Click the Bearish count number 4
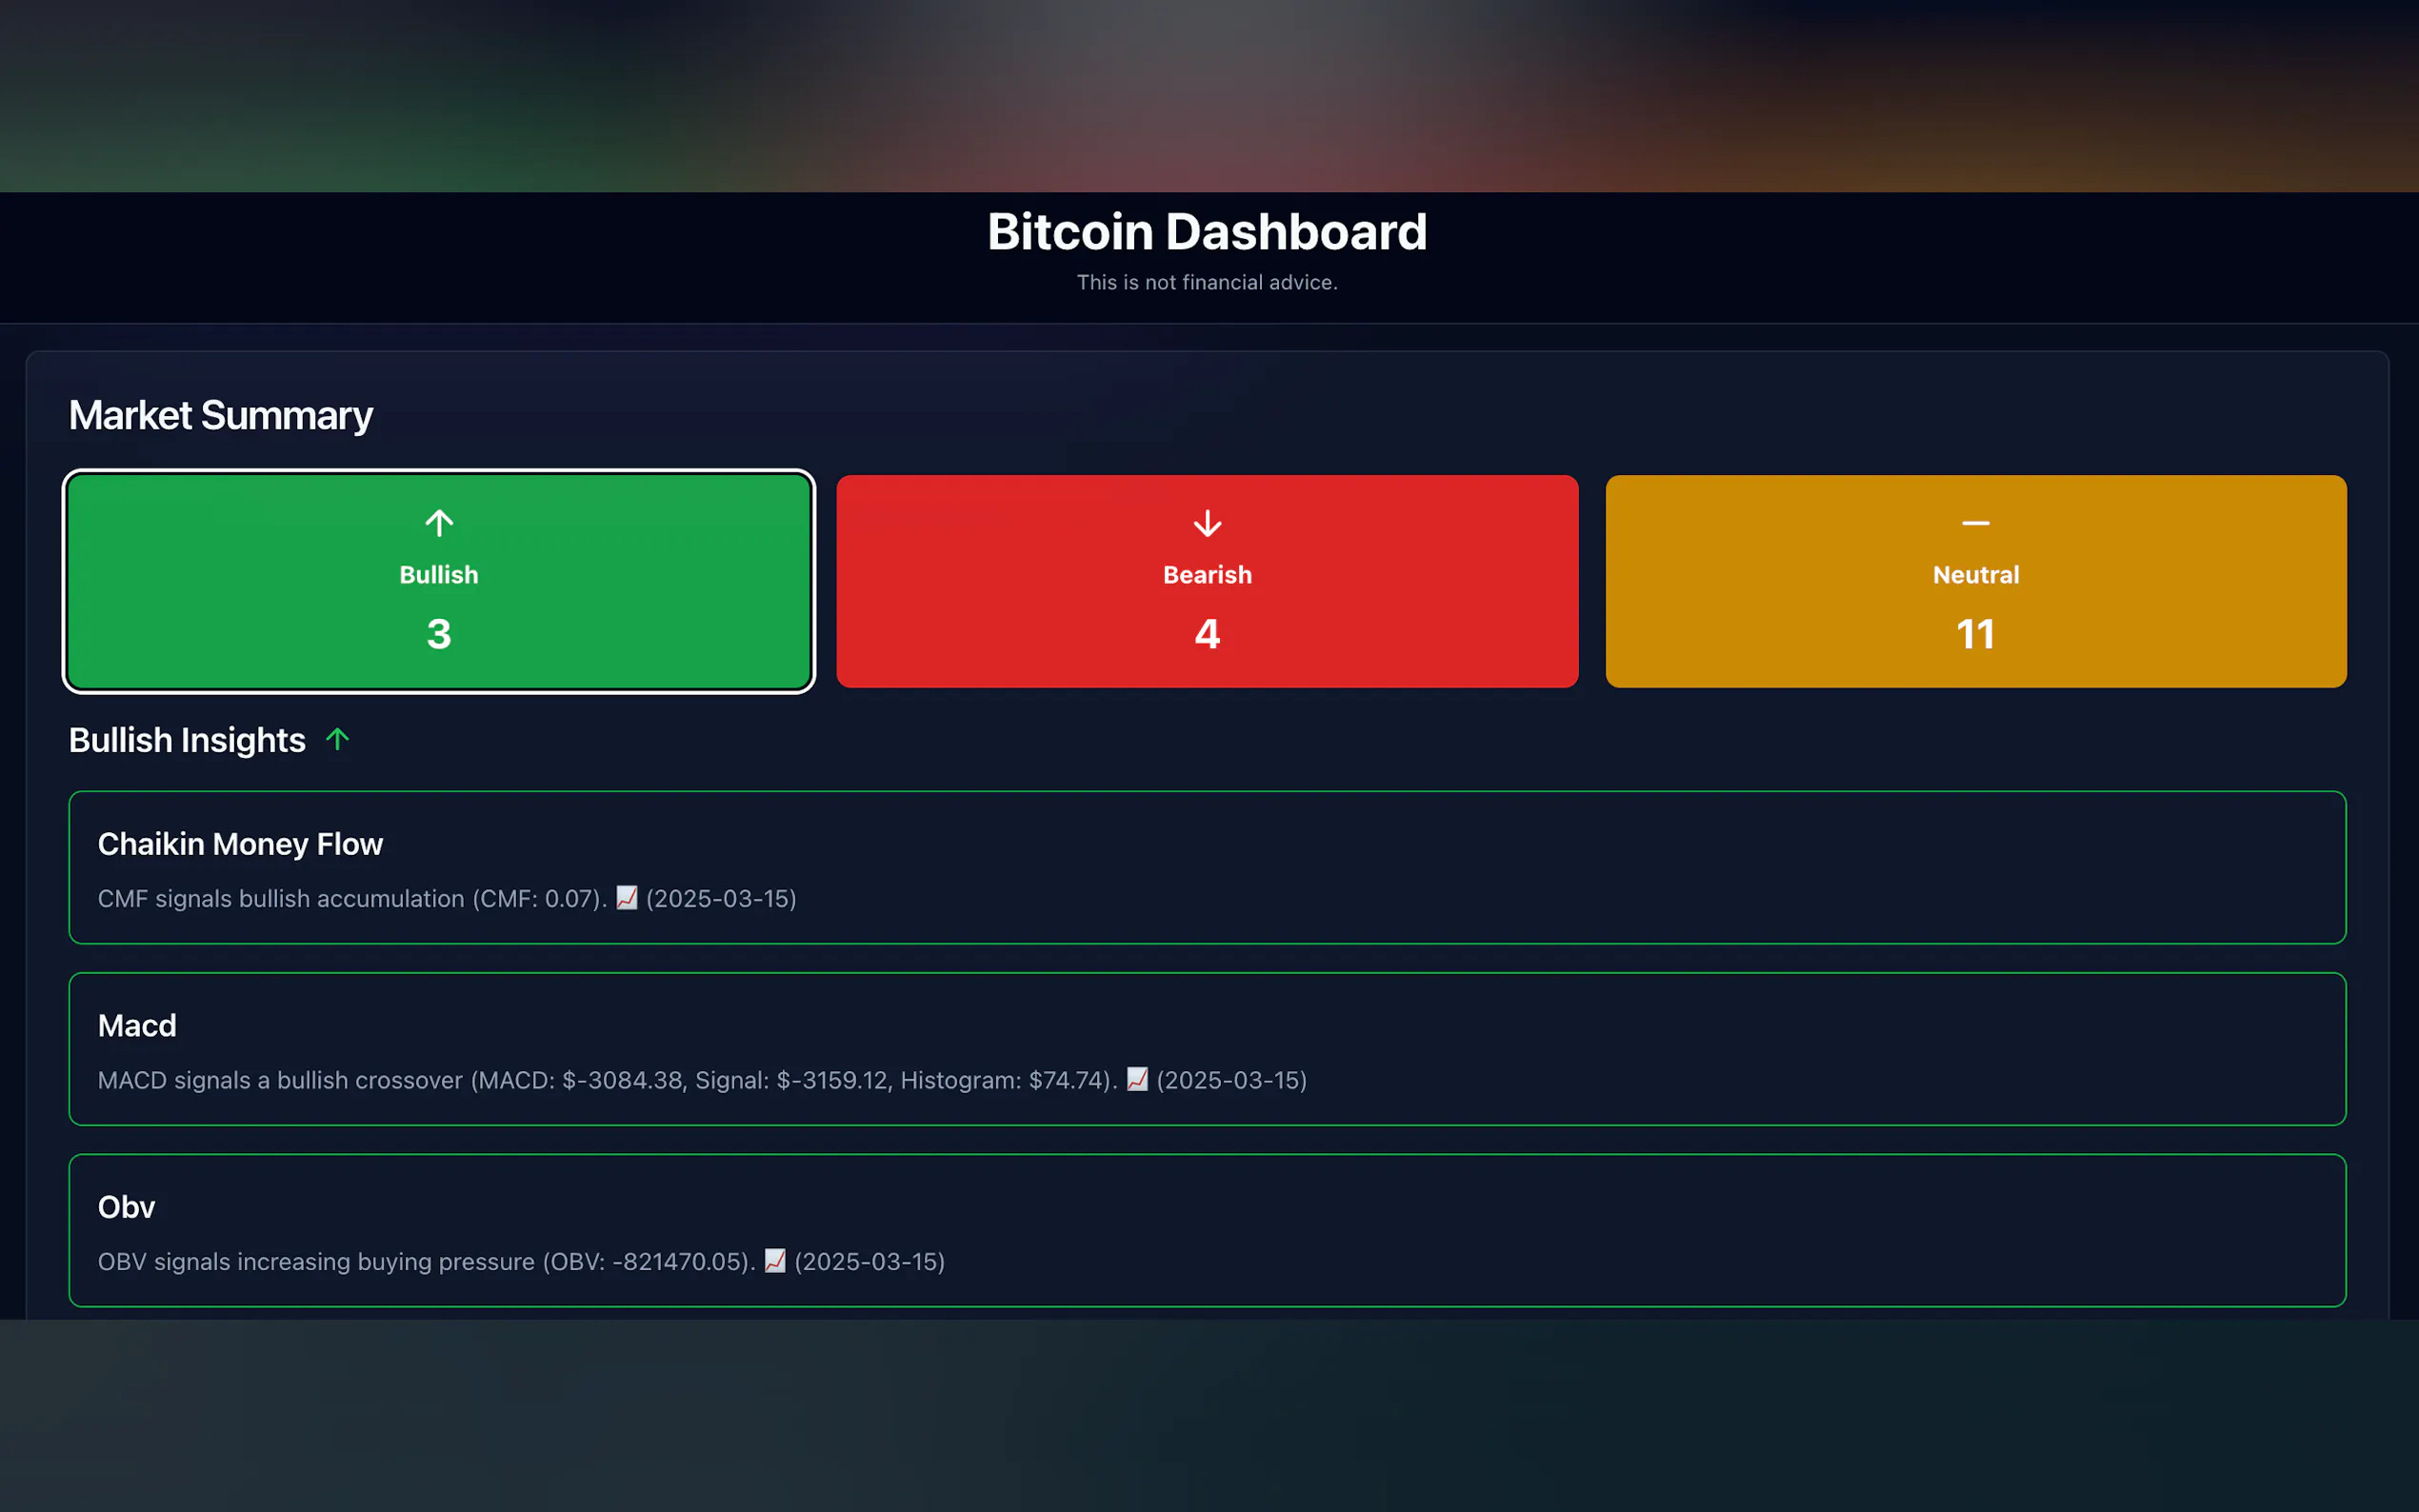This screenshot has height=1512, width=2419. point(1207,634)
